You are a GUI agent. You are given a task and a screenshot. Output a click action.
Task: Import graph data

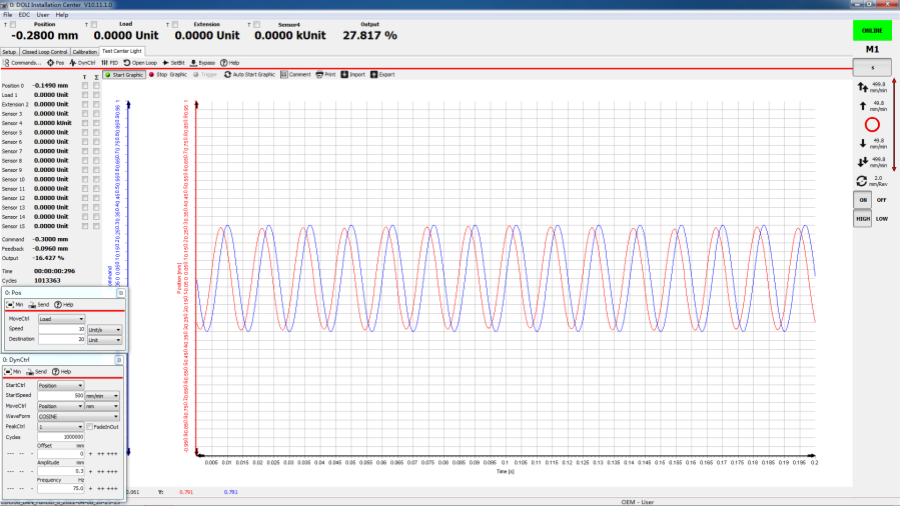353,75
